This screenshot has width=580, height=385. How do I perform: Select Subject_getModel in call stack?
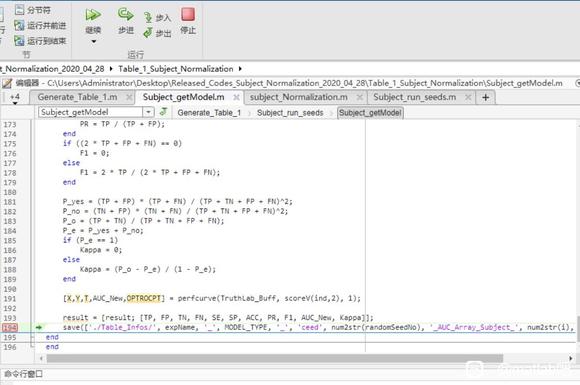coord(370,112)
